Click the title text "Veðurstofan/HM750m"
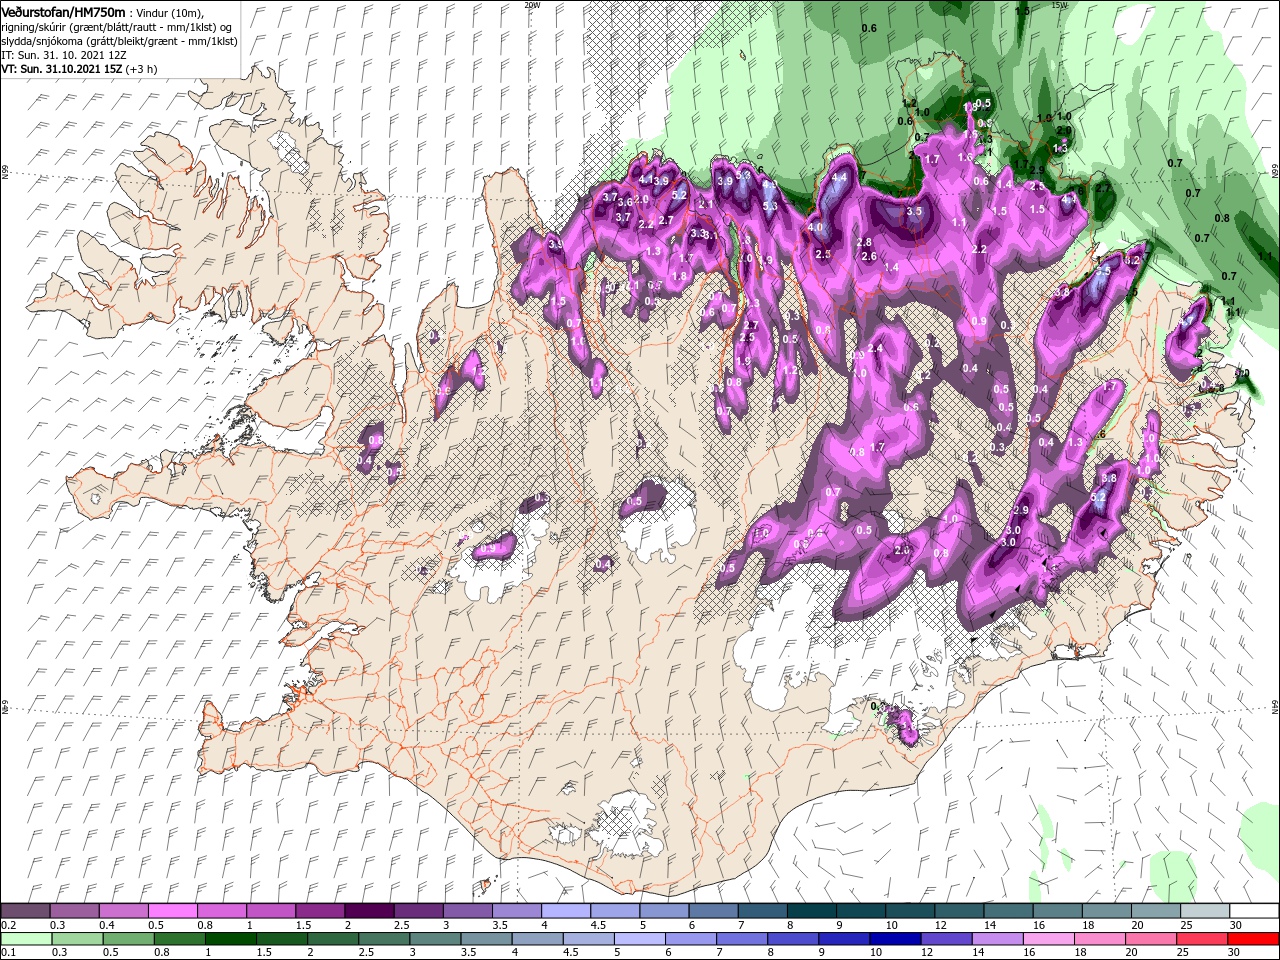Screen dimensions: 1280x960 pos(63,11)
